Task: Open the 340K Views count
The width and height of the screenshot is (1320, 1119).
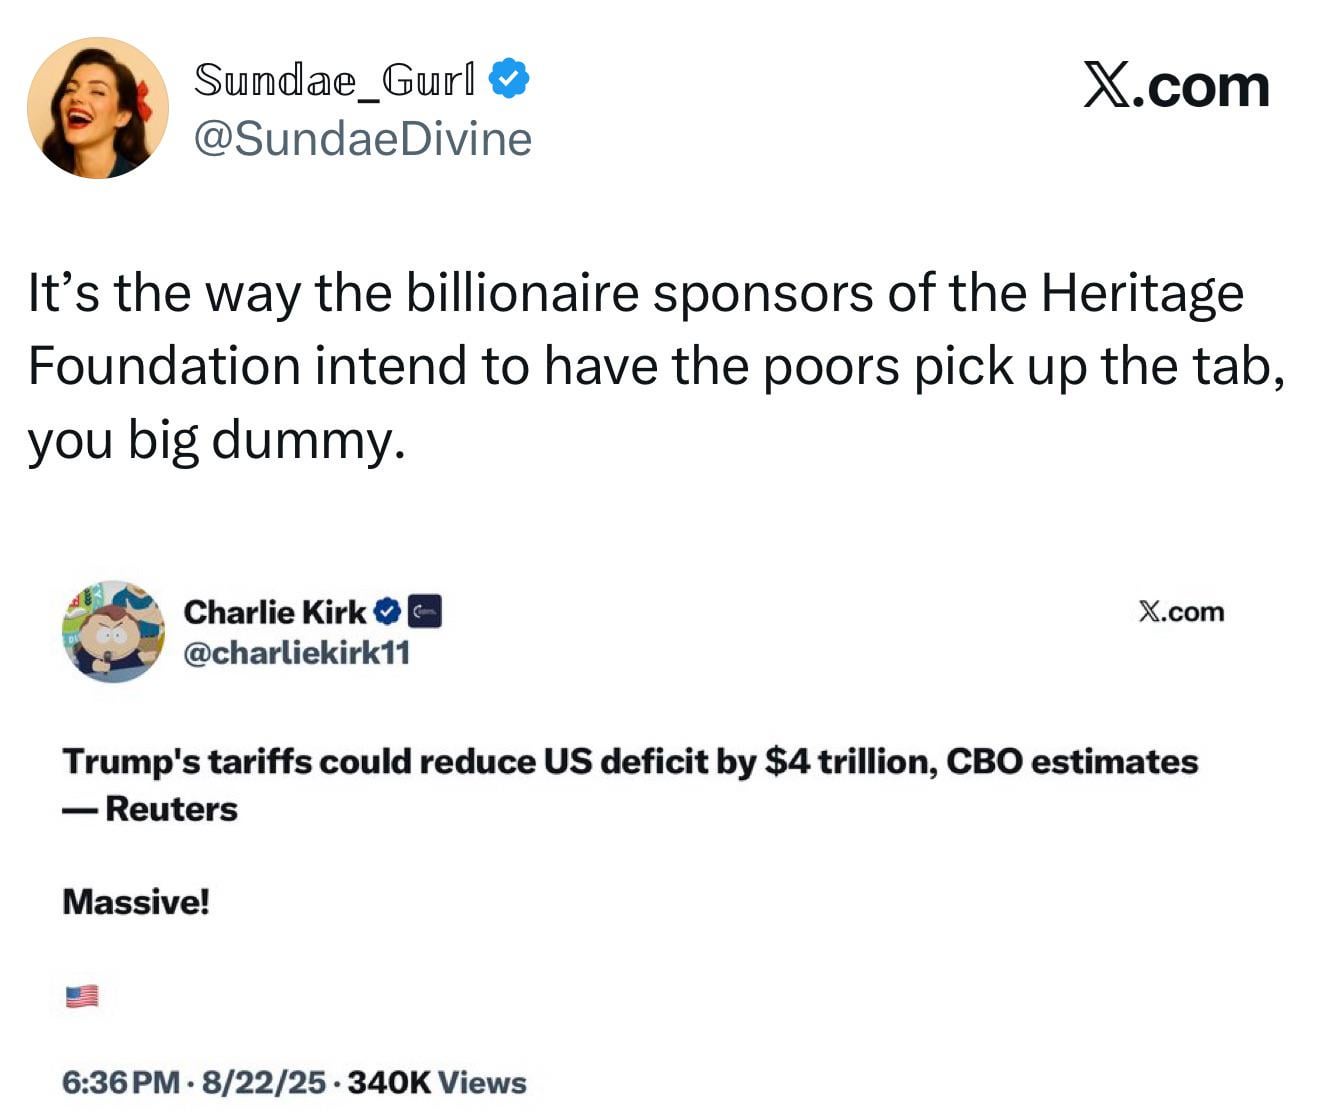Action: click(437, 1083)
